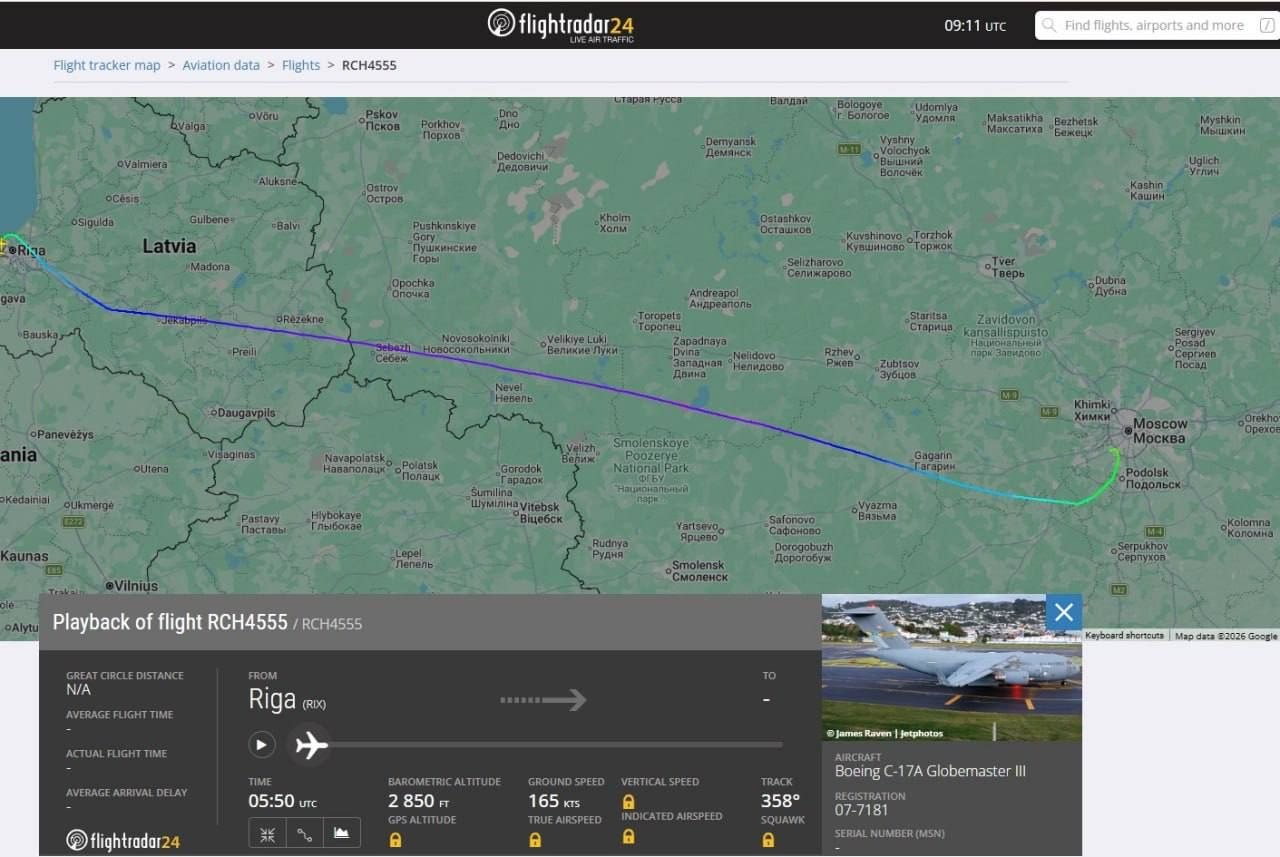Open the Aviation data breadcrumb link

pos(221,65)
